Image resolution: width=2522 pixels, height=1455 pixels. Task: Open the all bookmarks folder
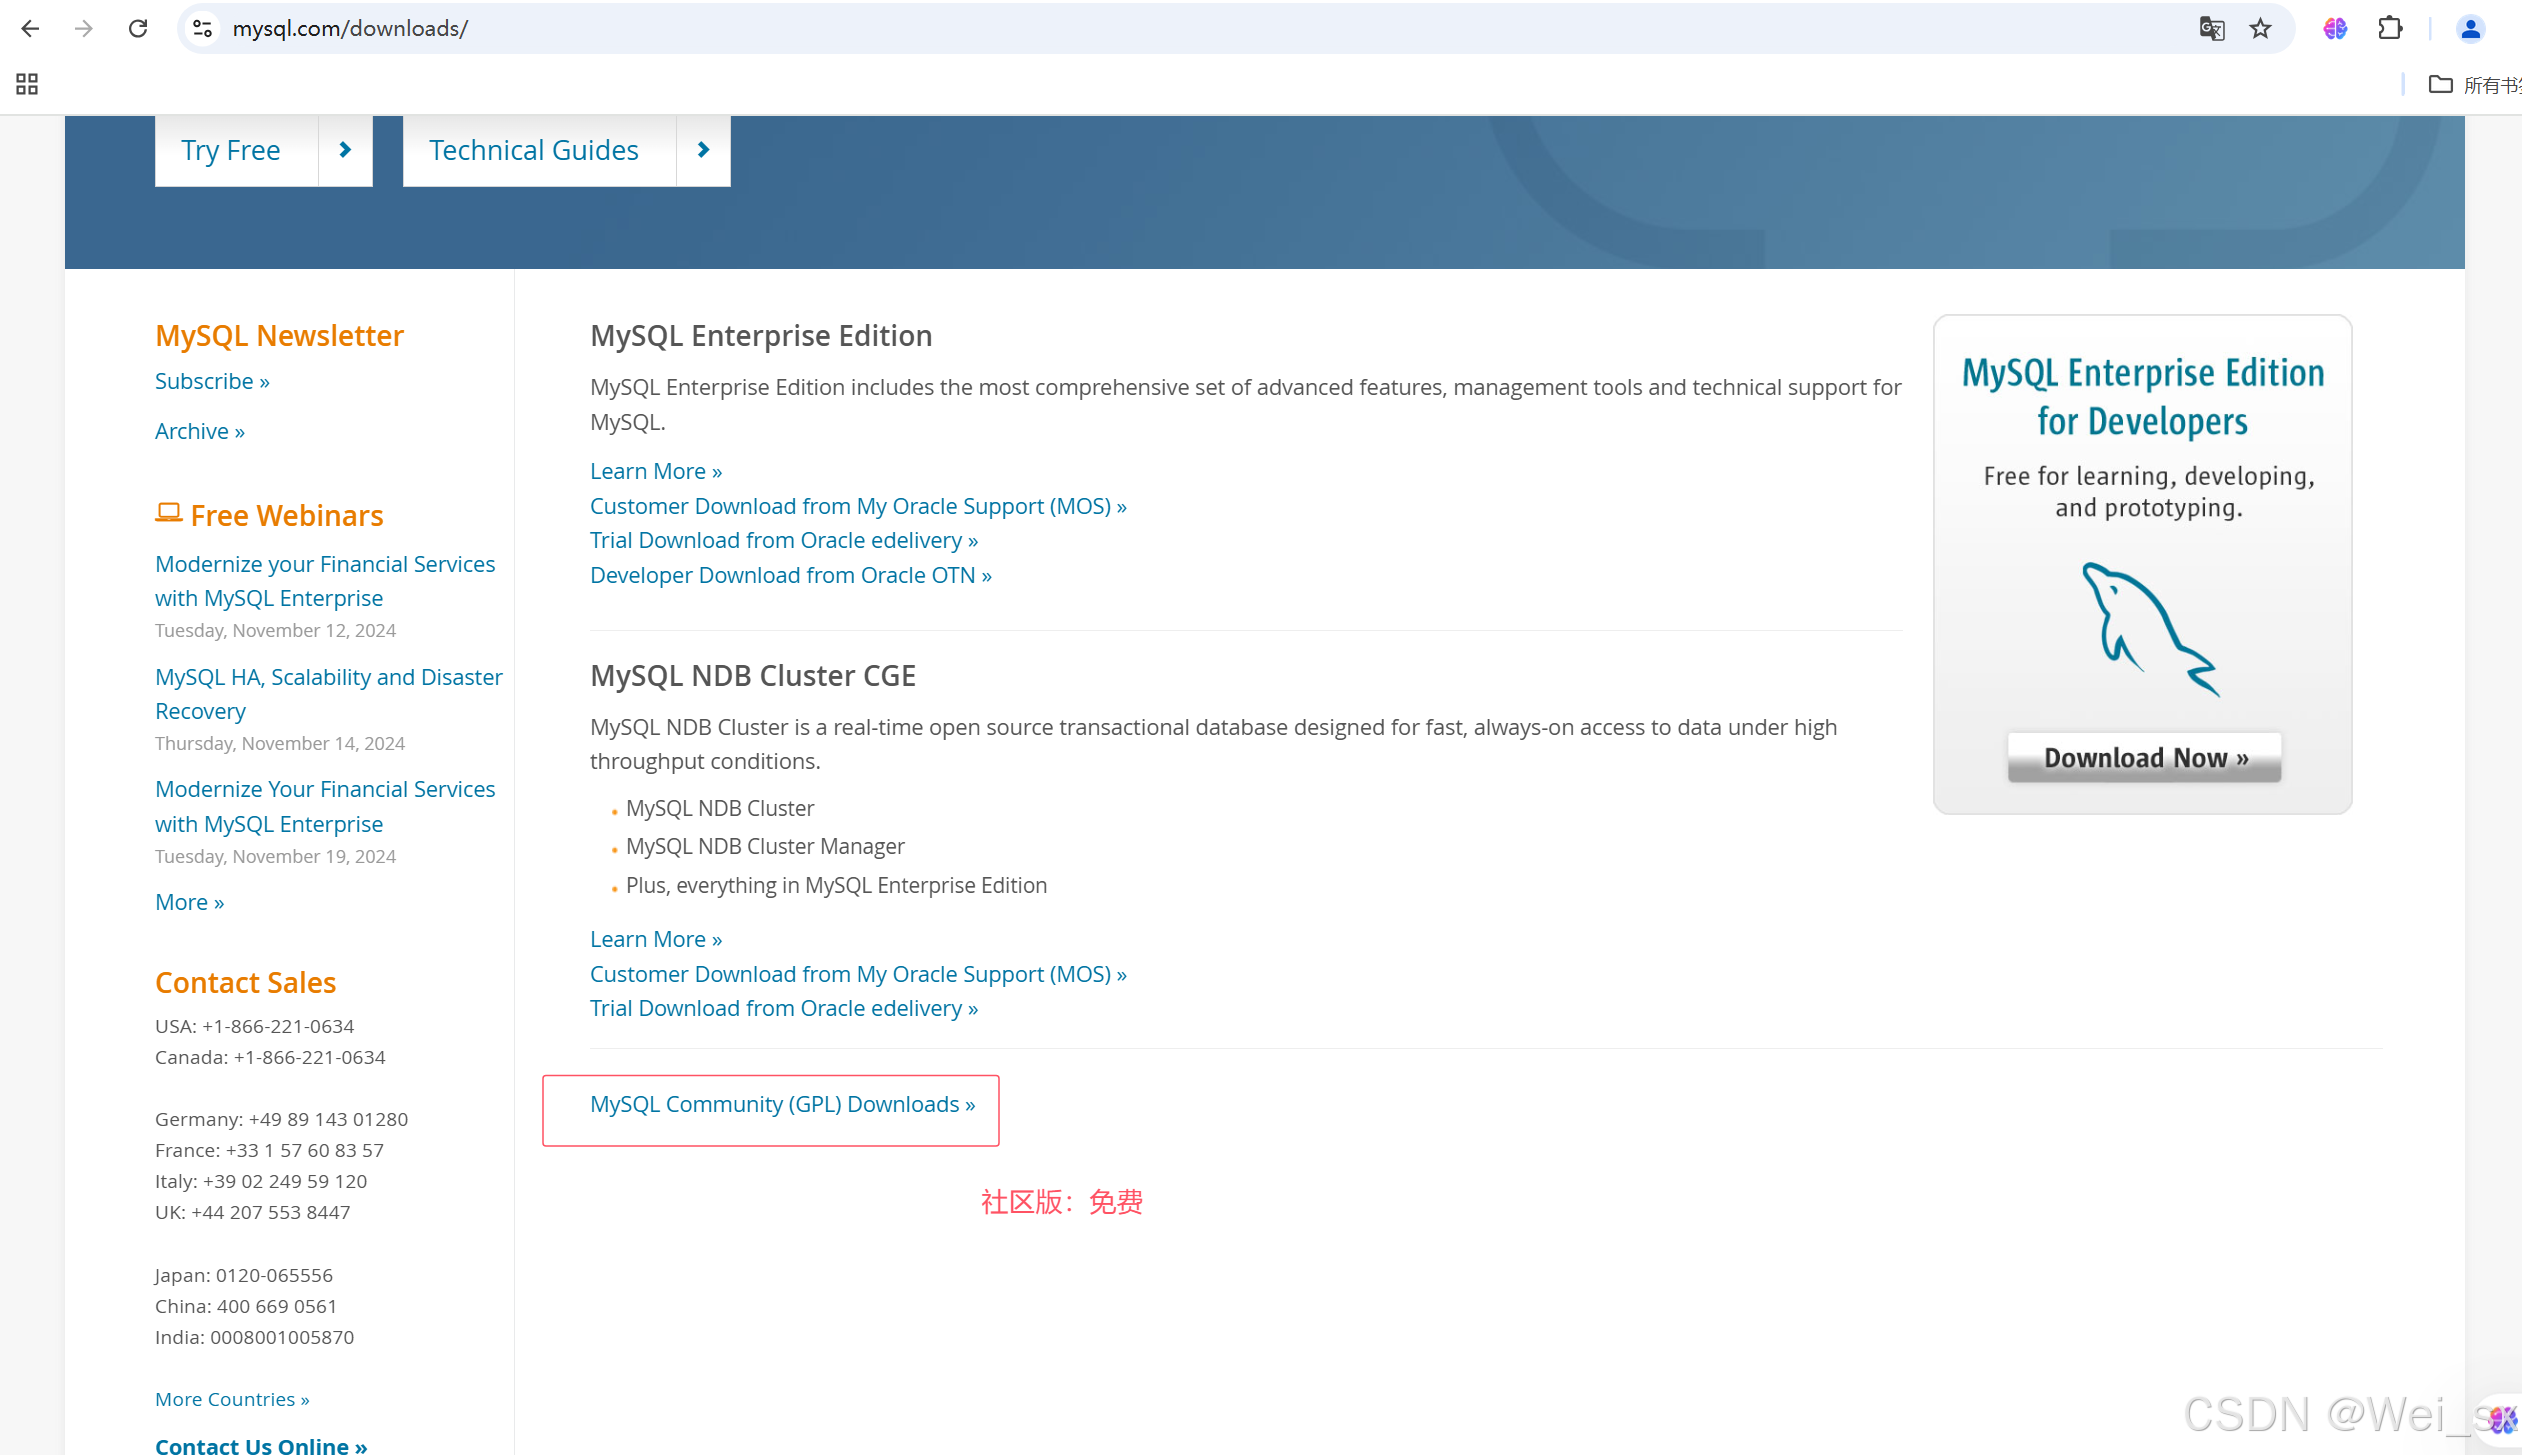[2474, 85]
